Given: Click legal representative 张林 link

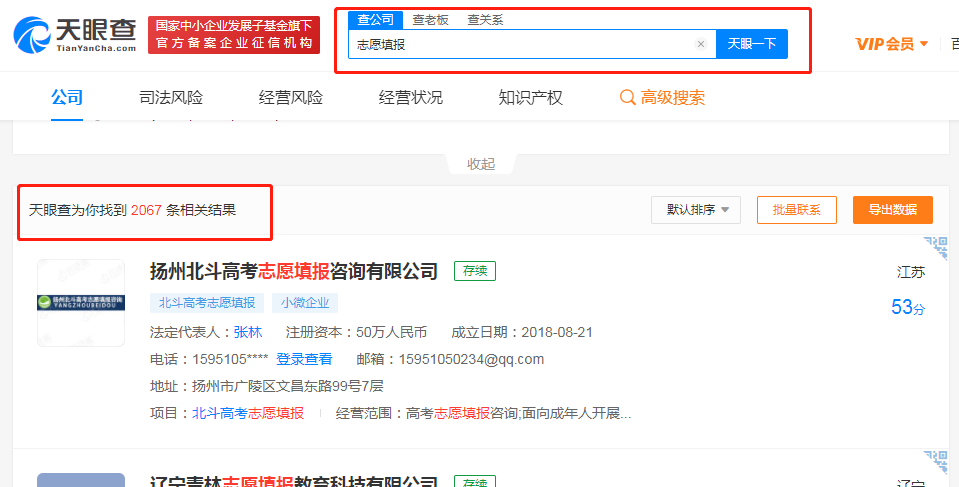Looking at the screenshot, I should (248, 332).
